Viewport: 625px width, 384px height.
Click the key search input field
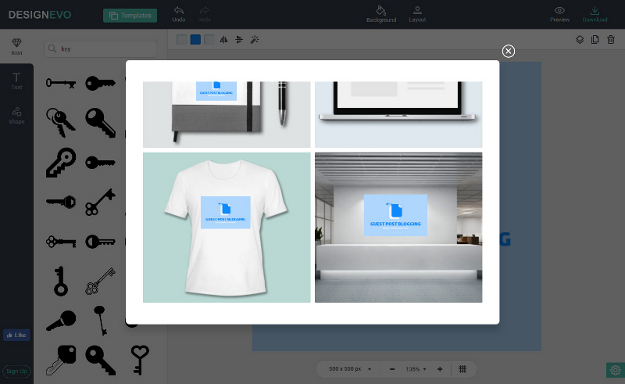(x=100, y=49)
